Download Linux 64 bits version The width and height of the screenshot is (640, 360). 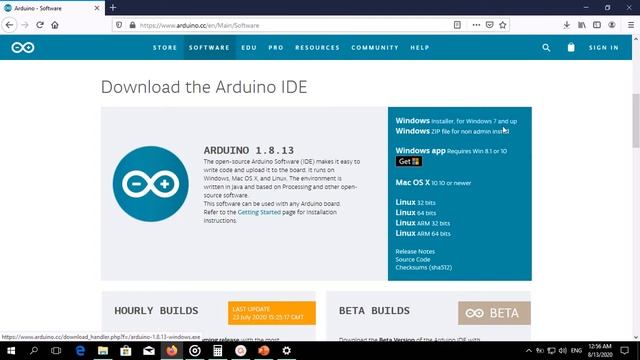416,213
